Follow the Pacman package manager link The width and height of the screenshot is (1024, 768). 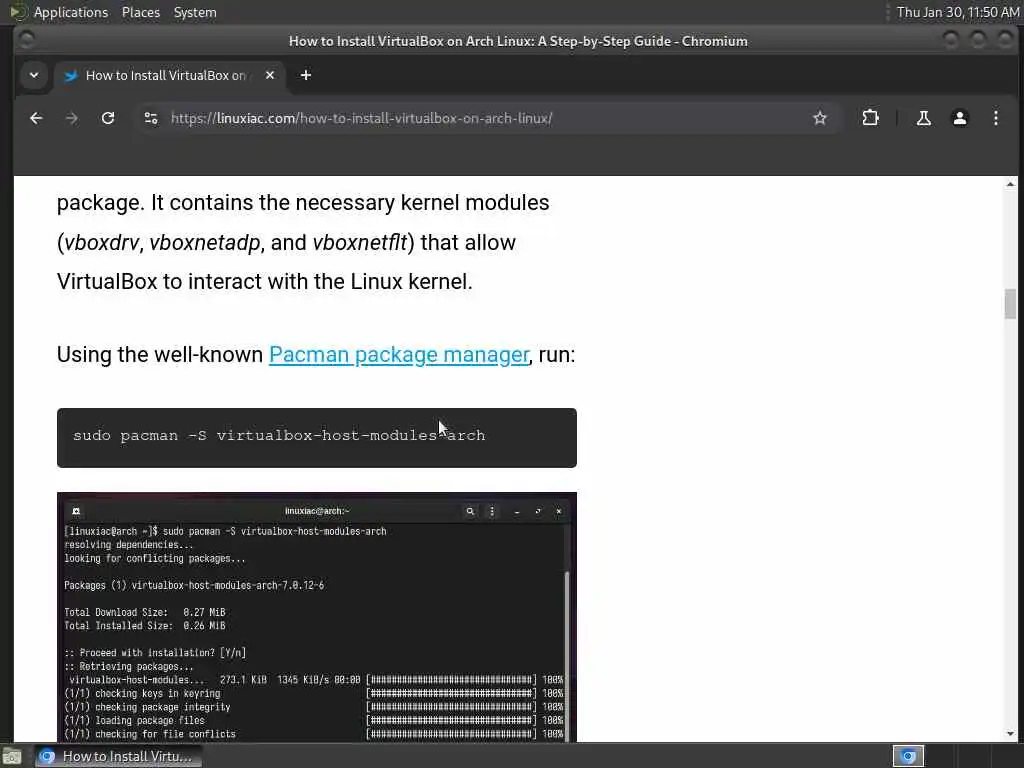tap(398, 355)
